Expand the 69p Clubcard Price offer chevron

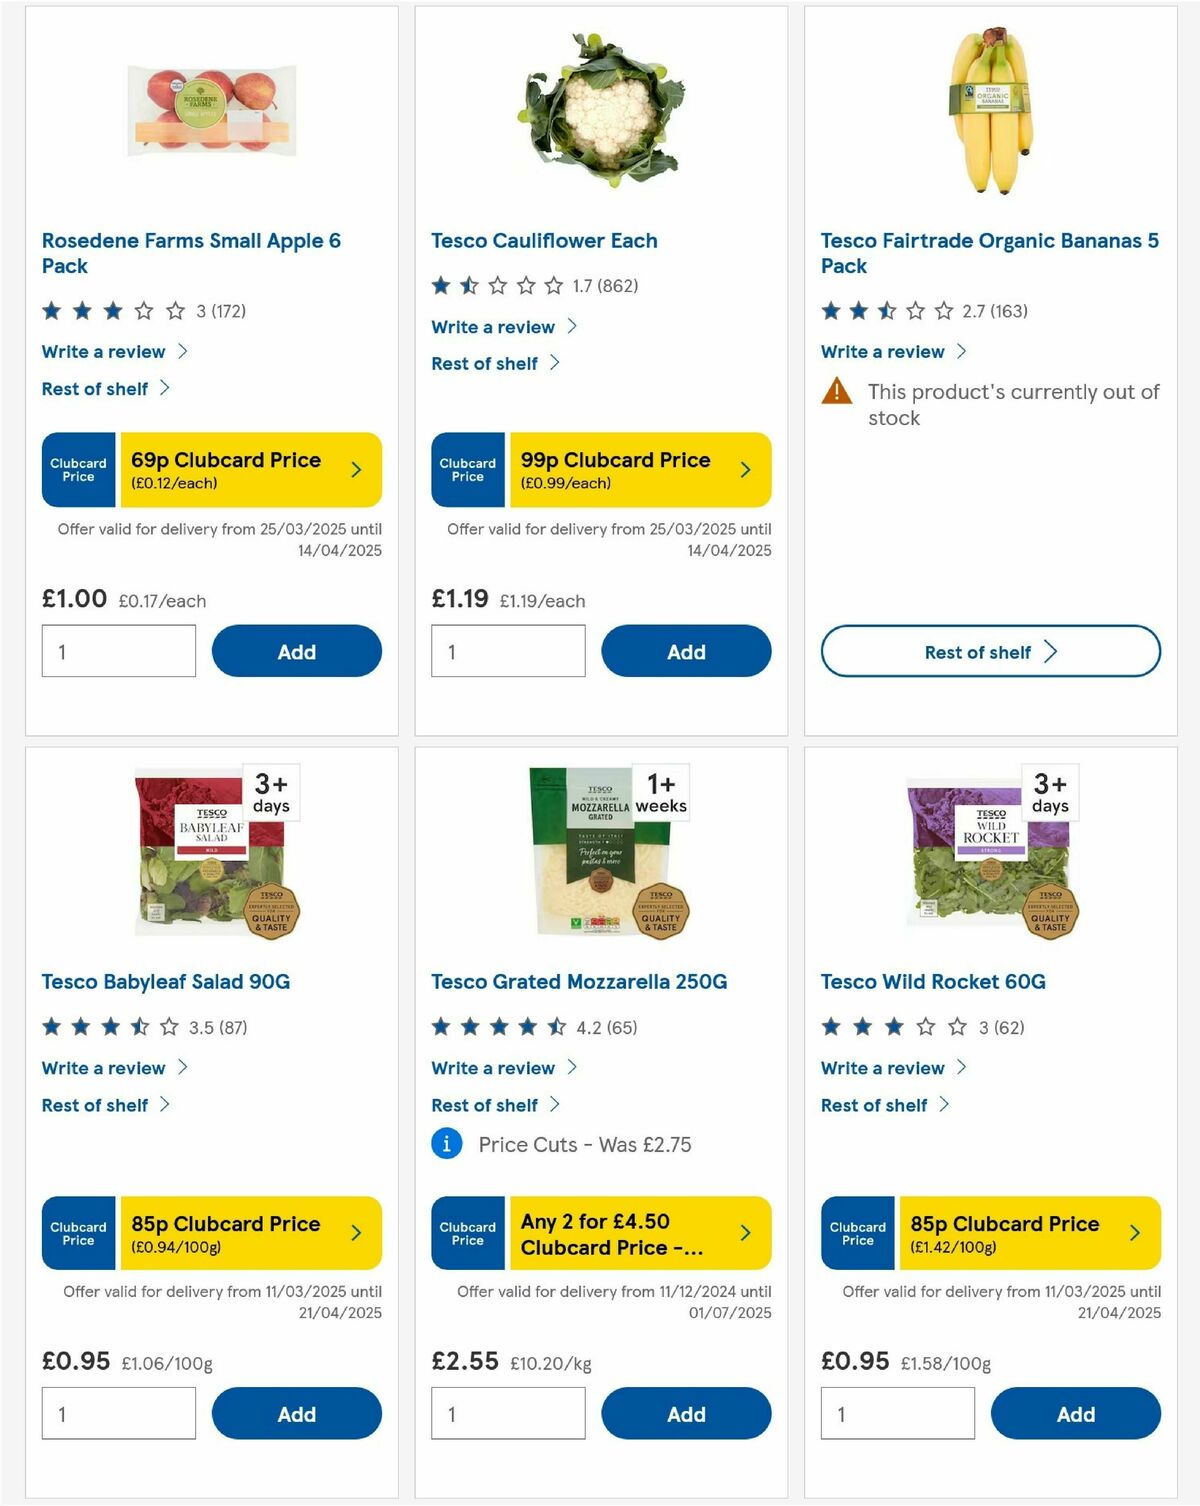pyautogui.click(x=356, y=470)
